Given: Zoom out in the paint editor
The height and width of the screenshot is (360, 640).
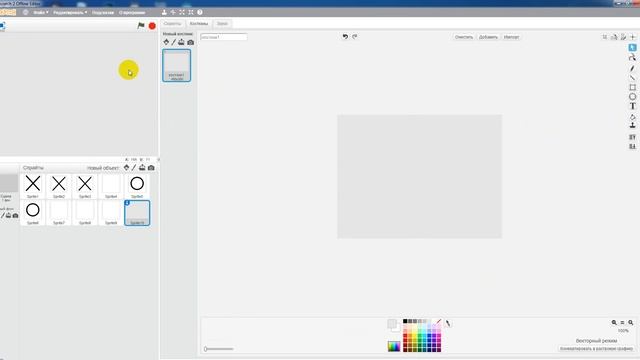Looking at the screenshot, I should pyautogui.click(x=614, y=322).
